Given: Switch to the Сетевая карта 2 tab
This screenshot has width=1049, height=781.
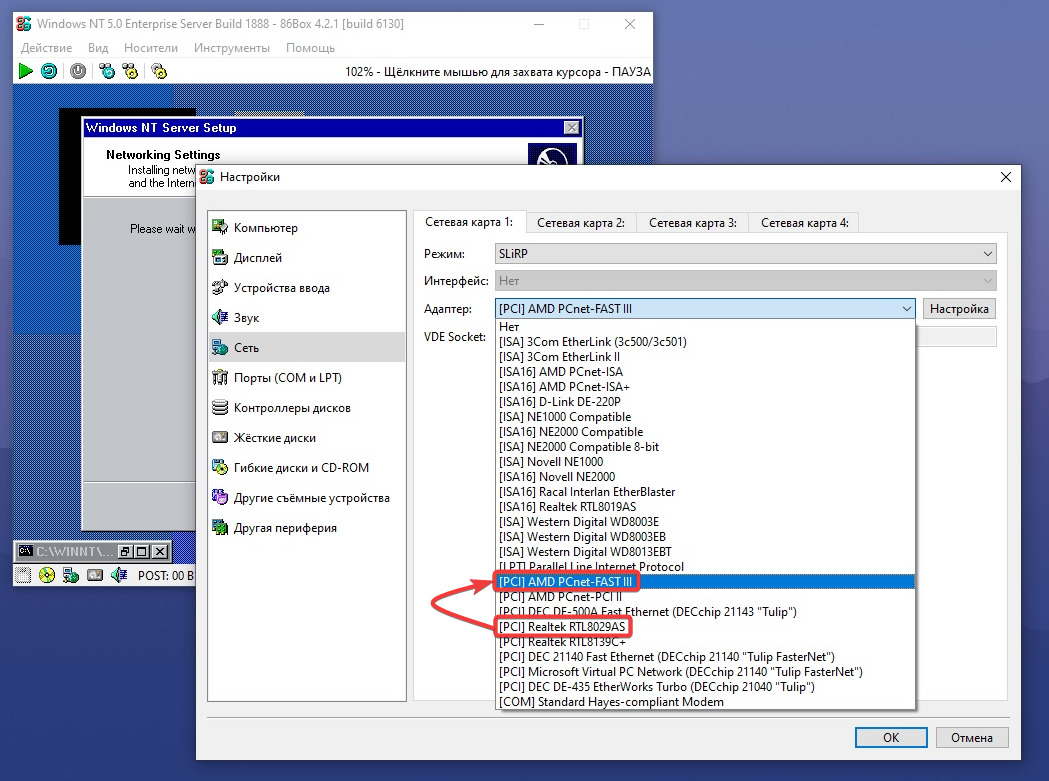Looking at the screenshot, I should (580, 223).
